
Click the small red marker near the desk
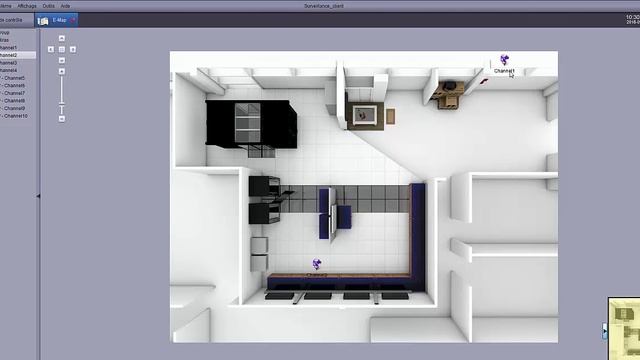(x=484, y=81)
